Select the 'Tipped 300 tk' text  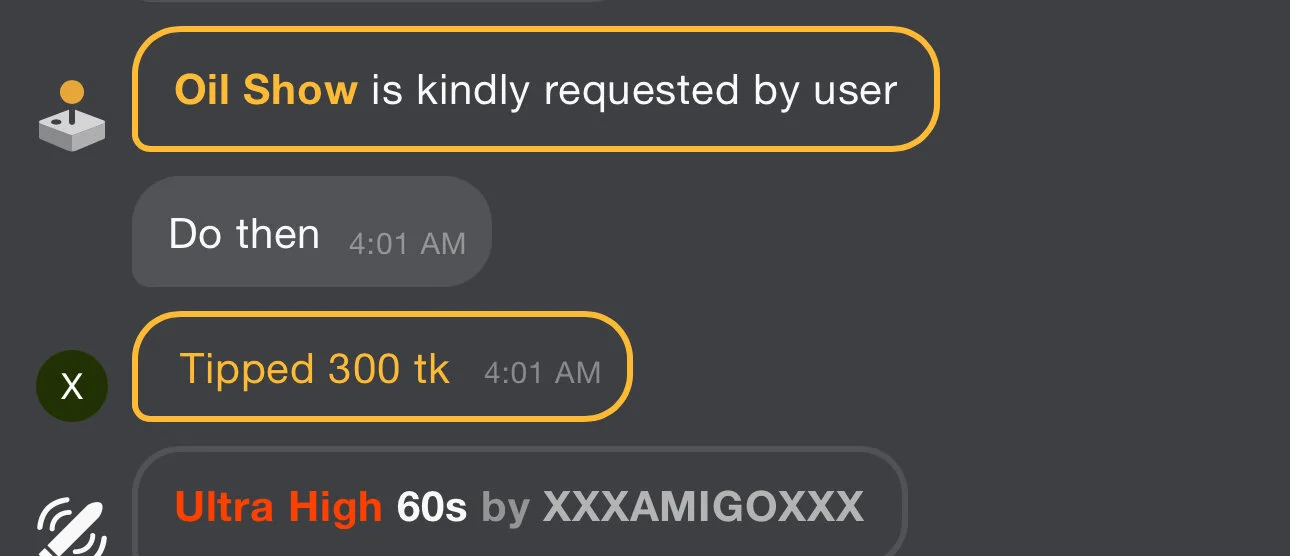pyautogui.click(x=314, y=369)
